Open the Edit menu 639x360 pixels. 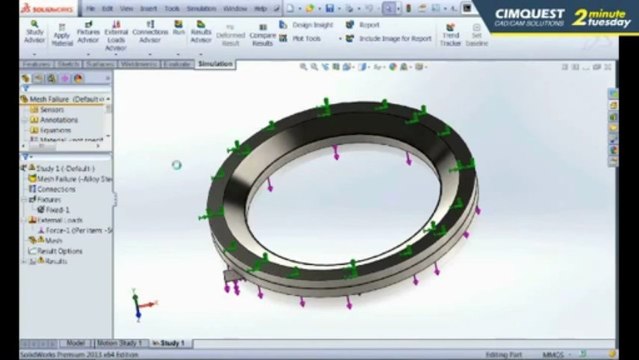[107, 9]
